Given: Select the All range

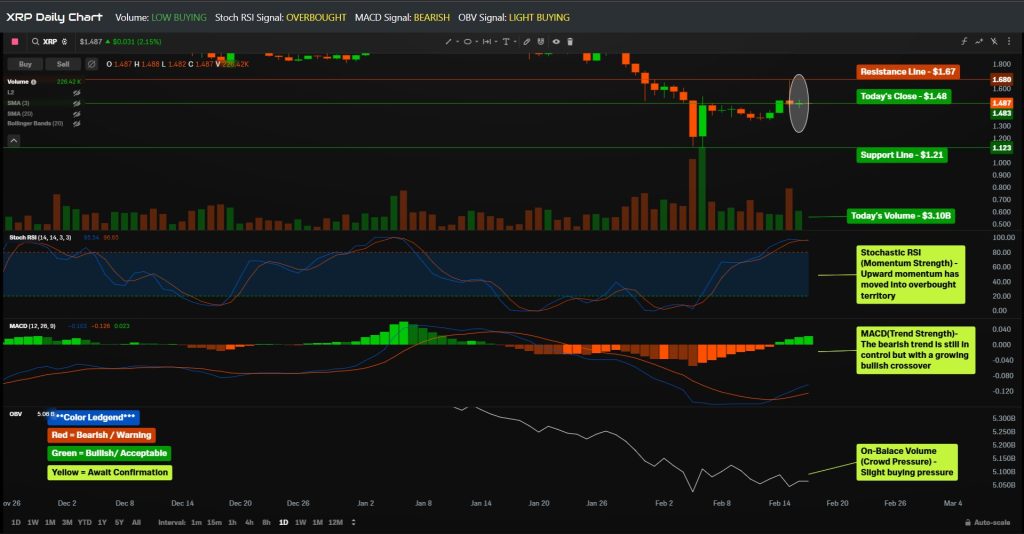Looking at the screenshot, I should (x=136, y=522).
